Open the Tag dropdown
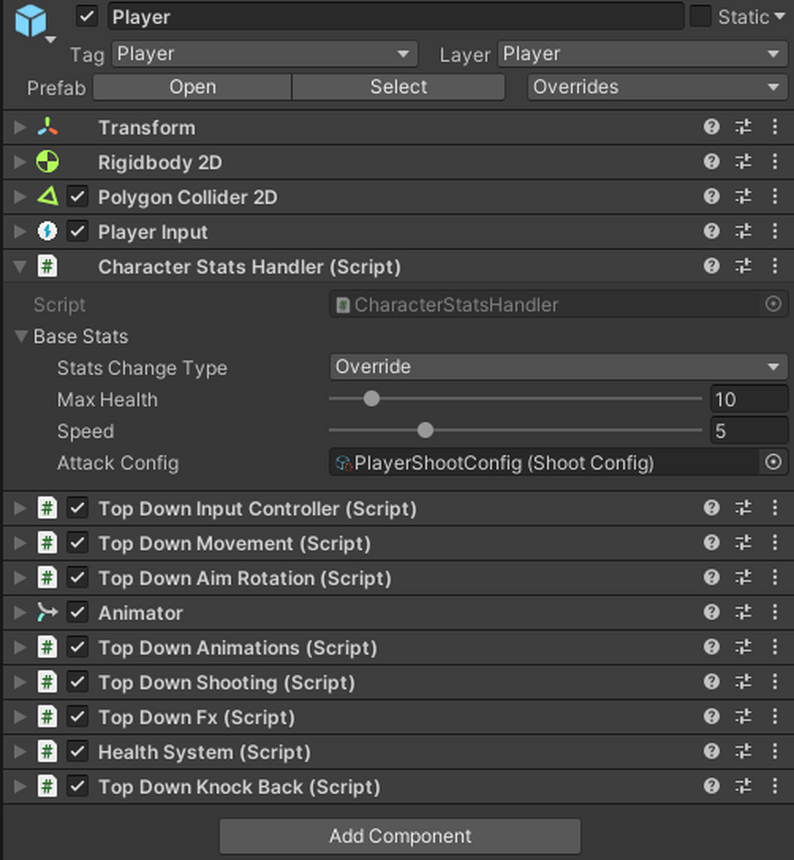This screenshot has width=794, height=860. pos(265,54)
